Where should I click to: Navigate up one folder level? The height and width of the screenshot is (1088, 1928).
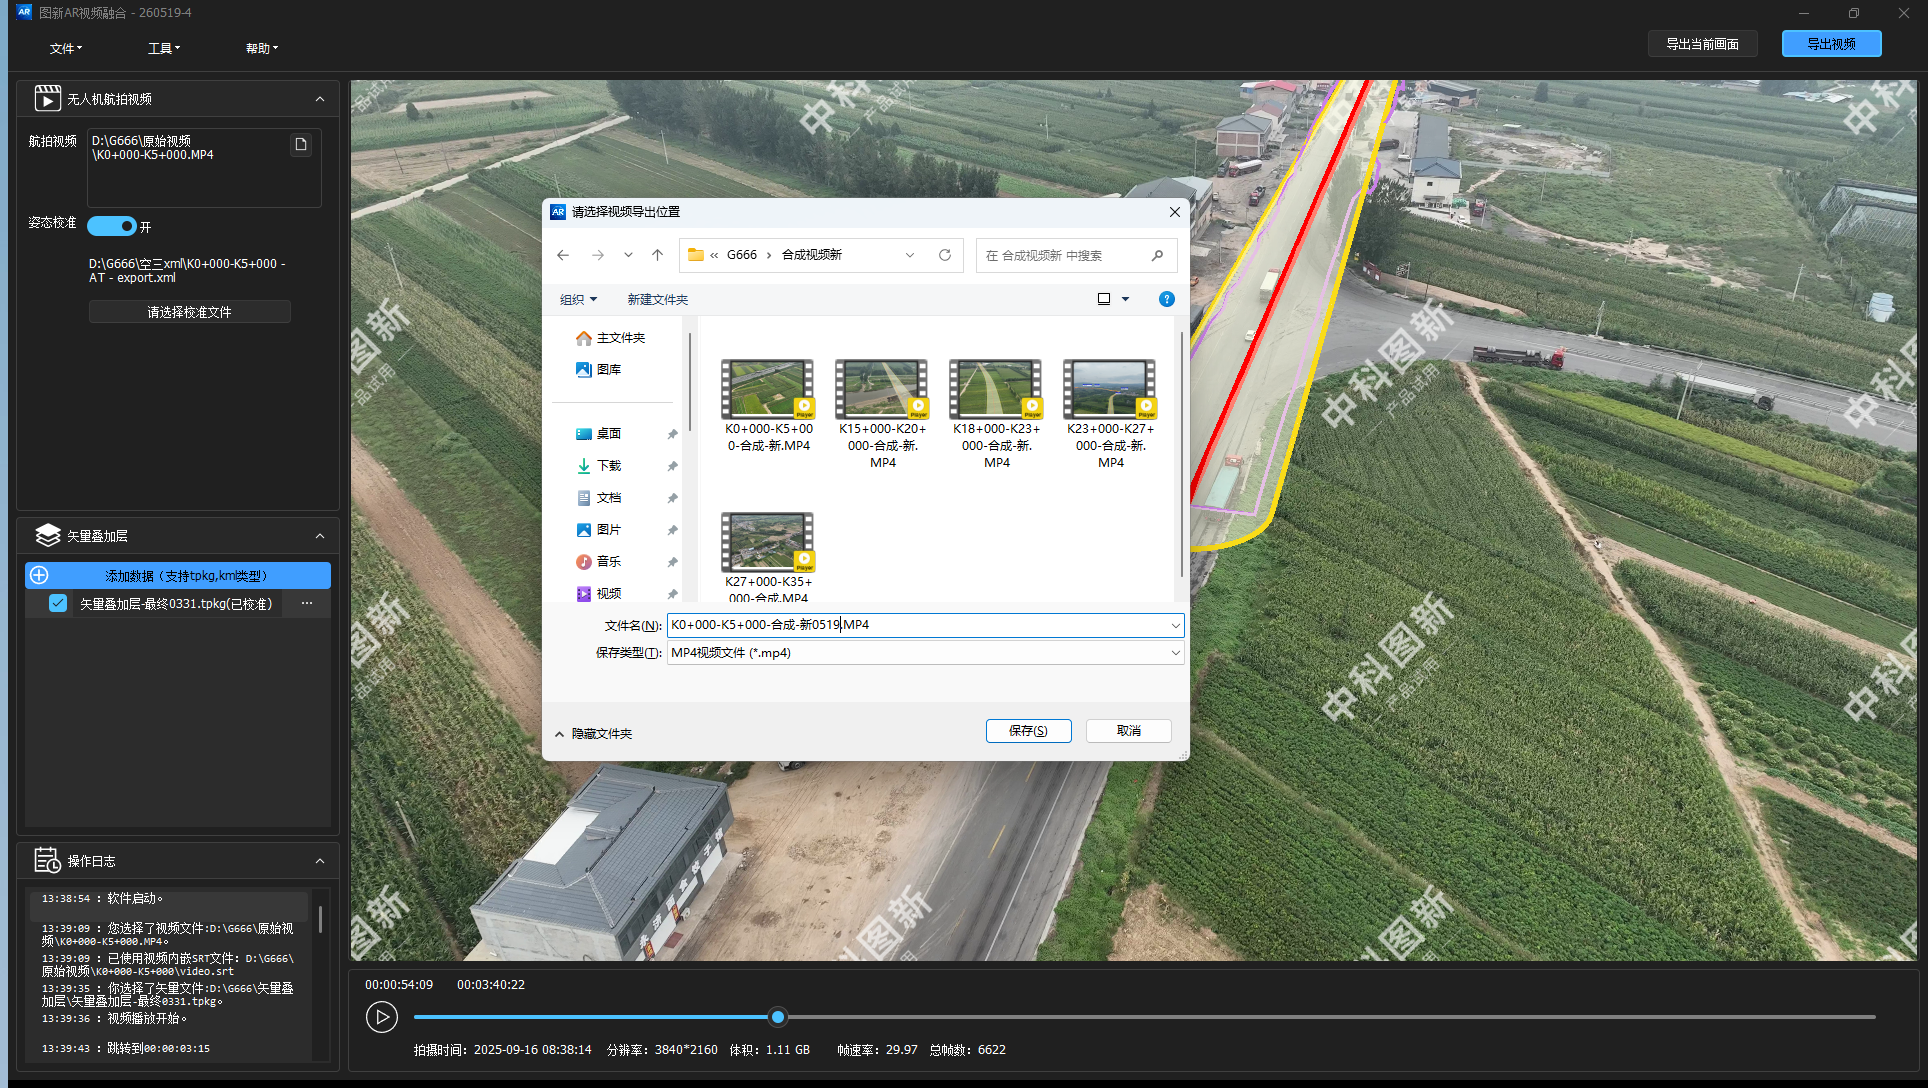point(657,255)
